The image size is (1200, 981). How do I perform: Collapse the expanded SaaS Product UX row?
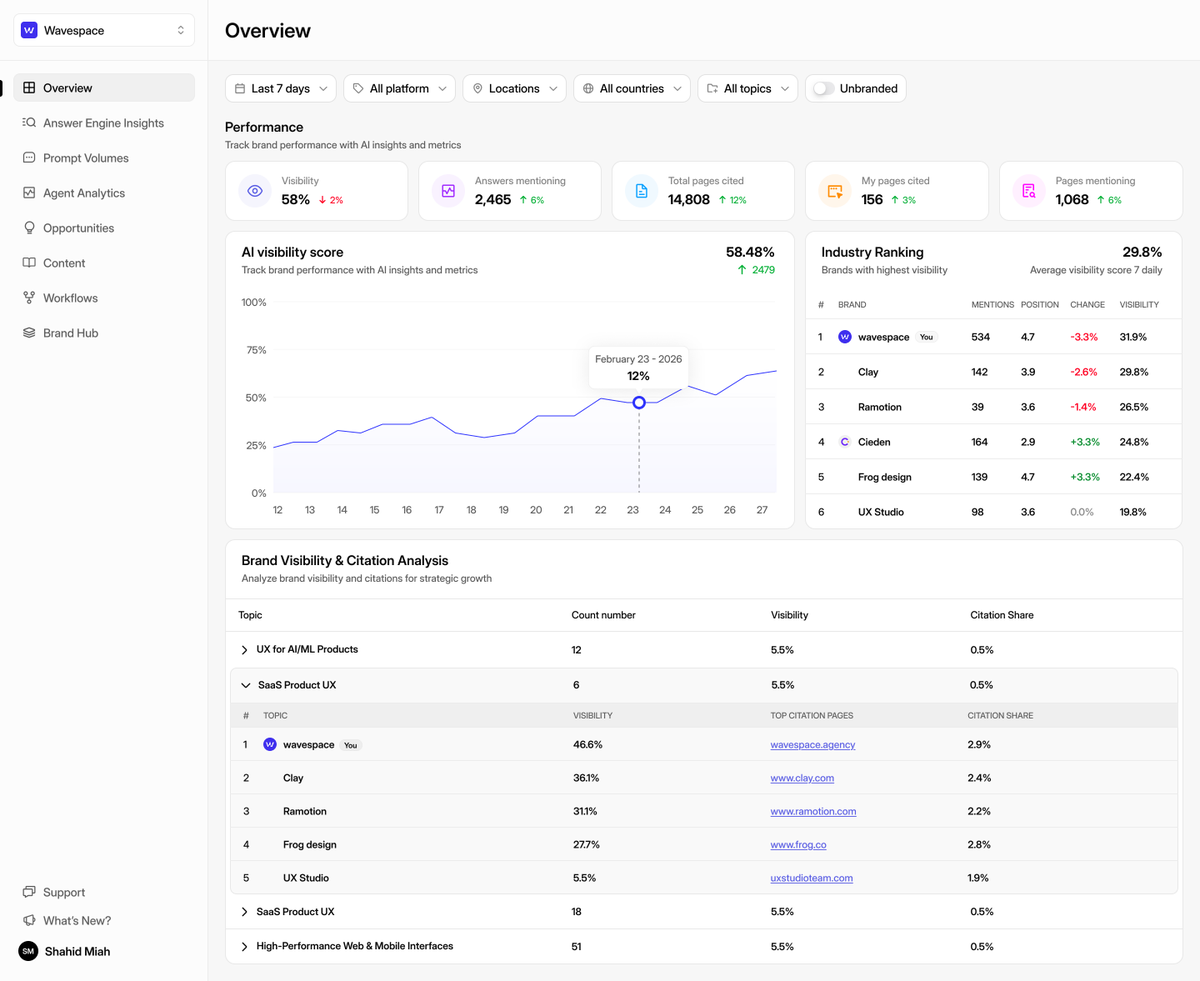246,686
